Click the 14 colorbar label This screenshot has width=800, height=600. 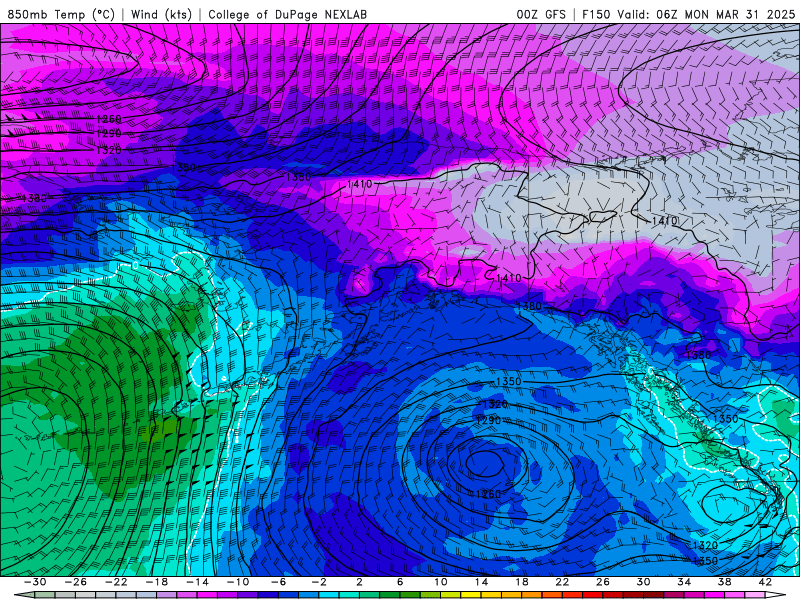[x=481, y=582]
